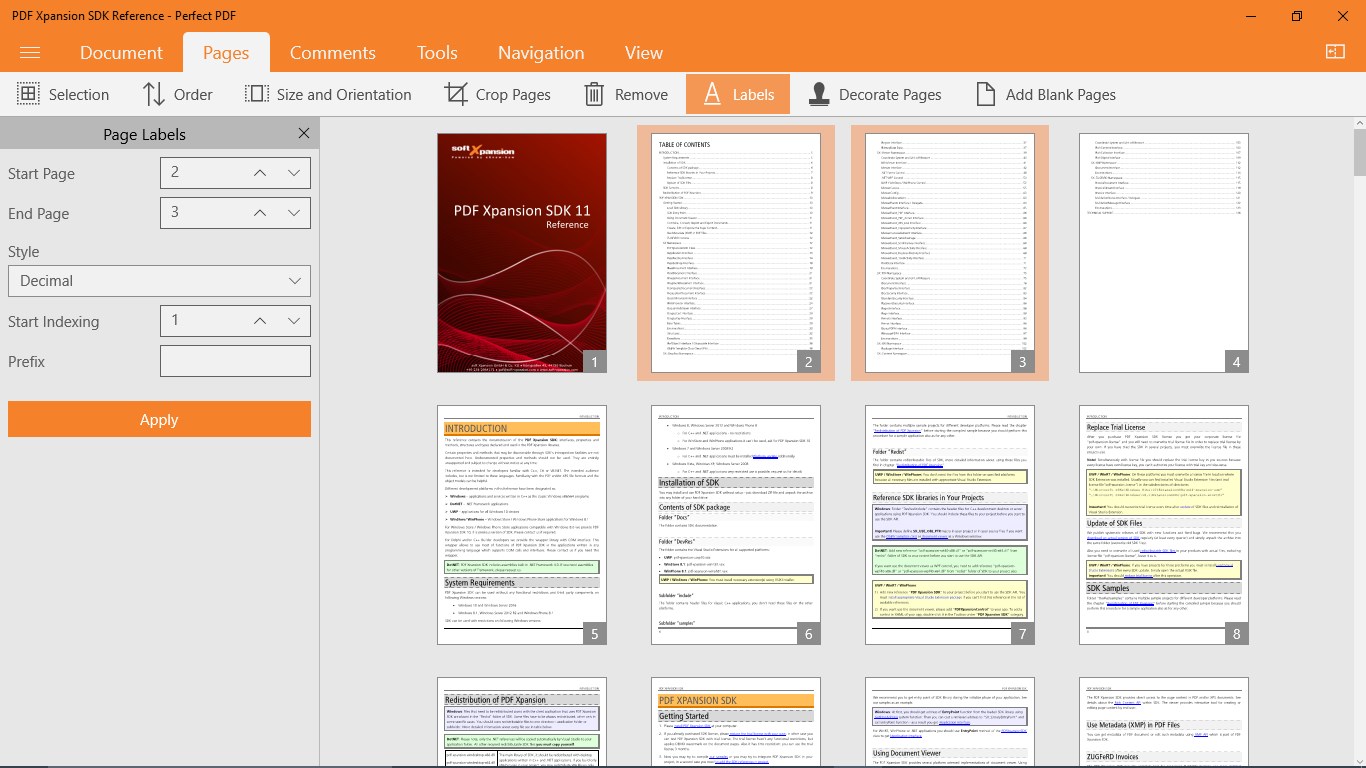Click the panel layout icon at top right
1366x768 pixels.
[1335, 52]
